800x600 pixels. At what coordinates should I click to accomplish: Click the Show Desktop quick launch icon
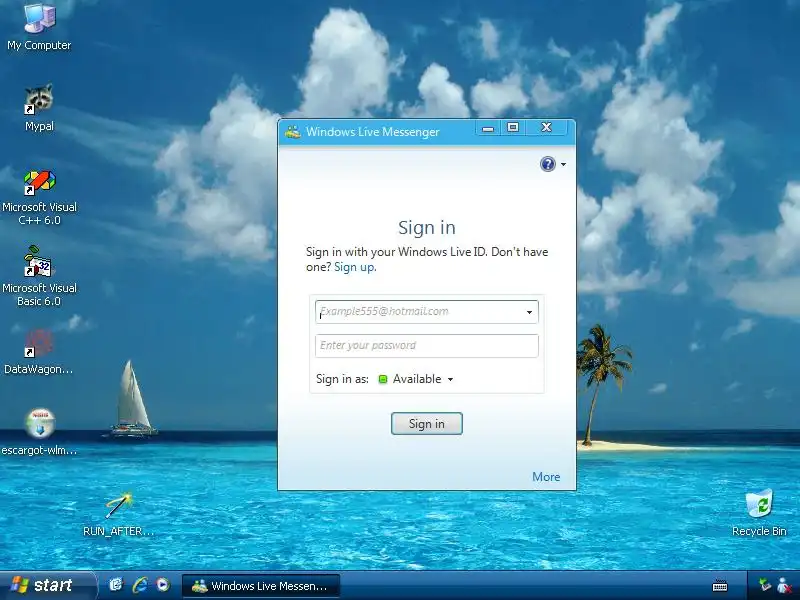116,584
